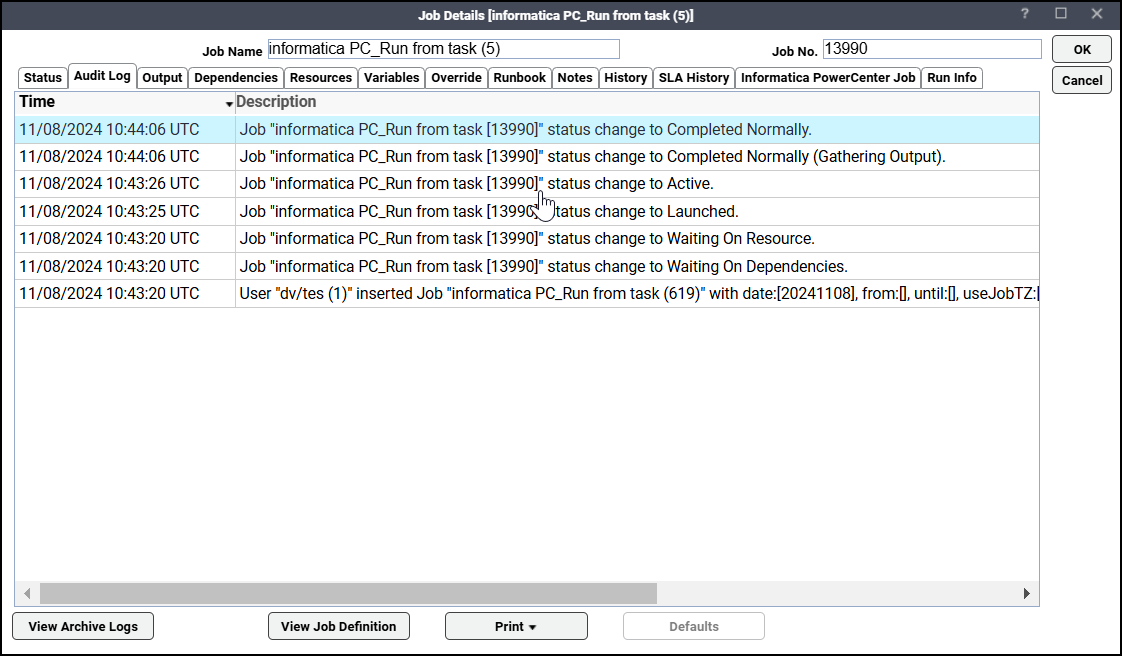Click the help question mark icon
1122x656 pixels.
pyautogui.click(x=1025, y=14)
